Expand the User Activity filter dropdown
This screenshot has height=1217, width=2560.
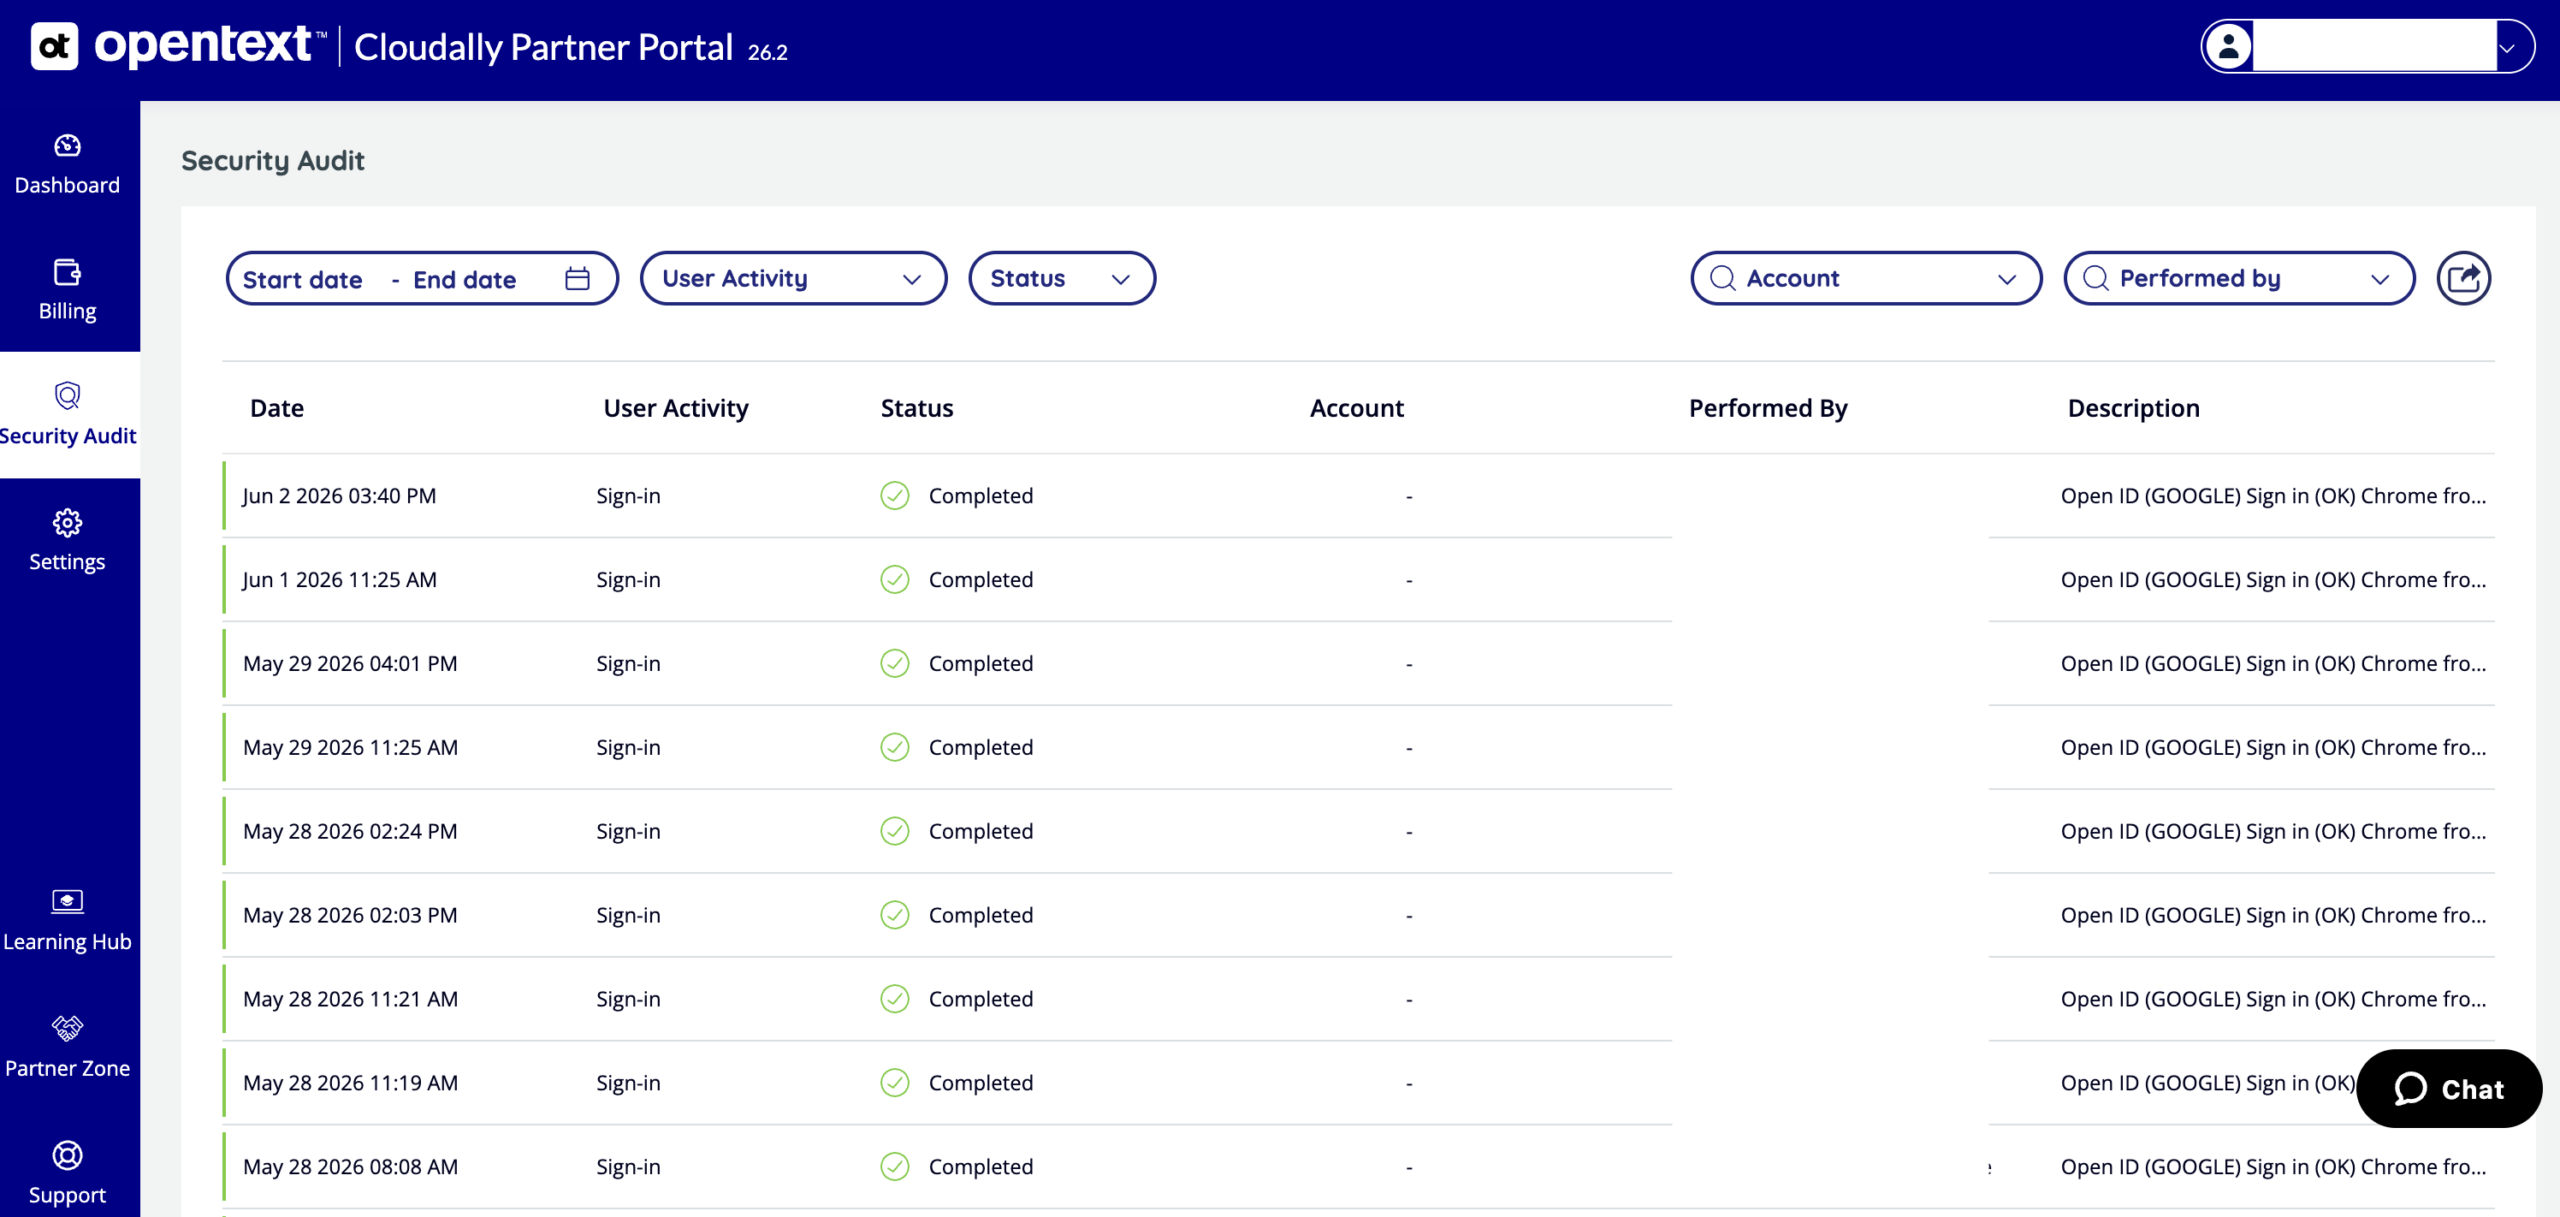(x=793, y=278)
